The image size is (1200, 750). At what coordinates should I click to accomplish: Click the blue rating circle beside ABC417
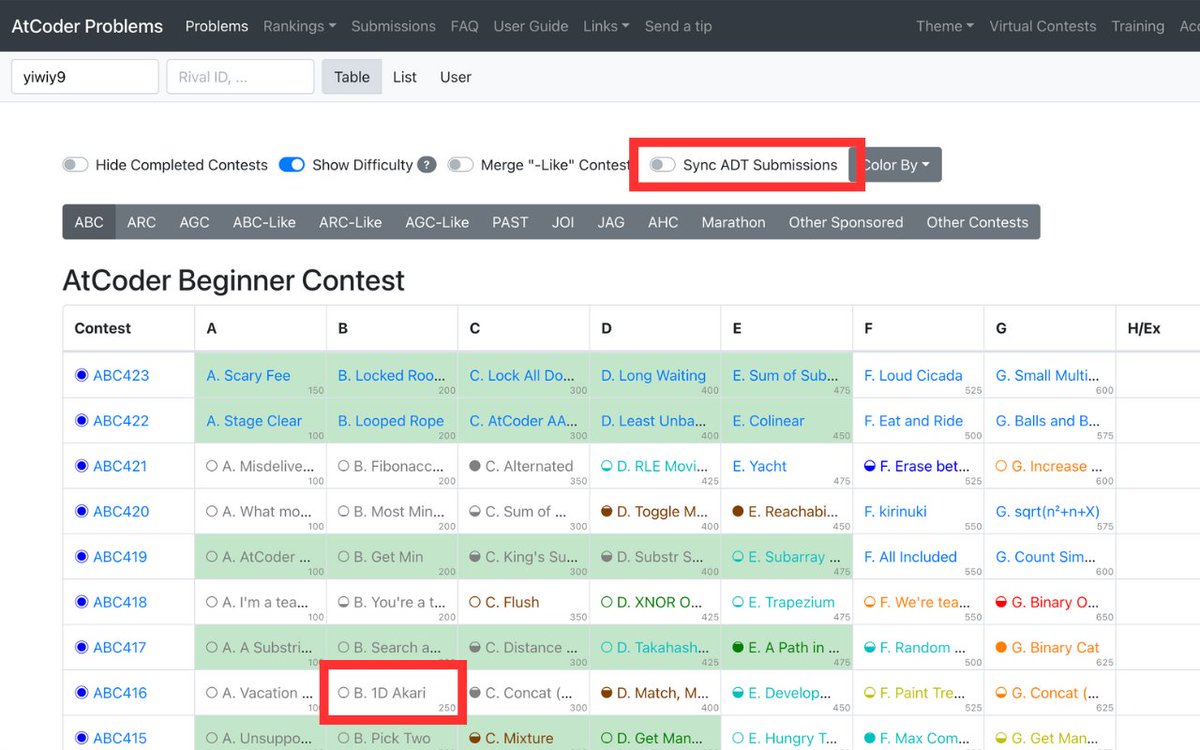(82, 648)
